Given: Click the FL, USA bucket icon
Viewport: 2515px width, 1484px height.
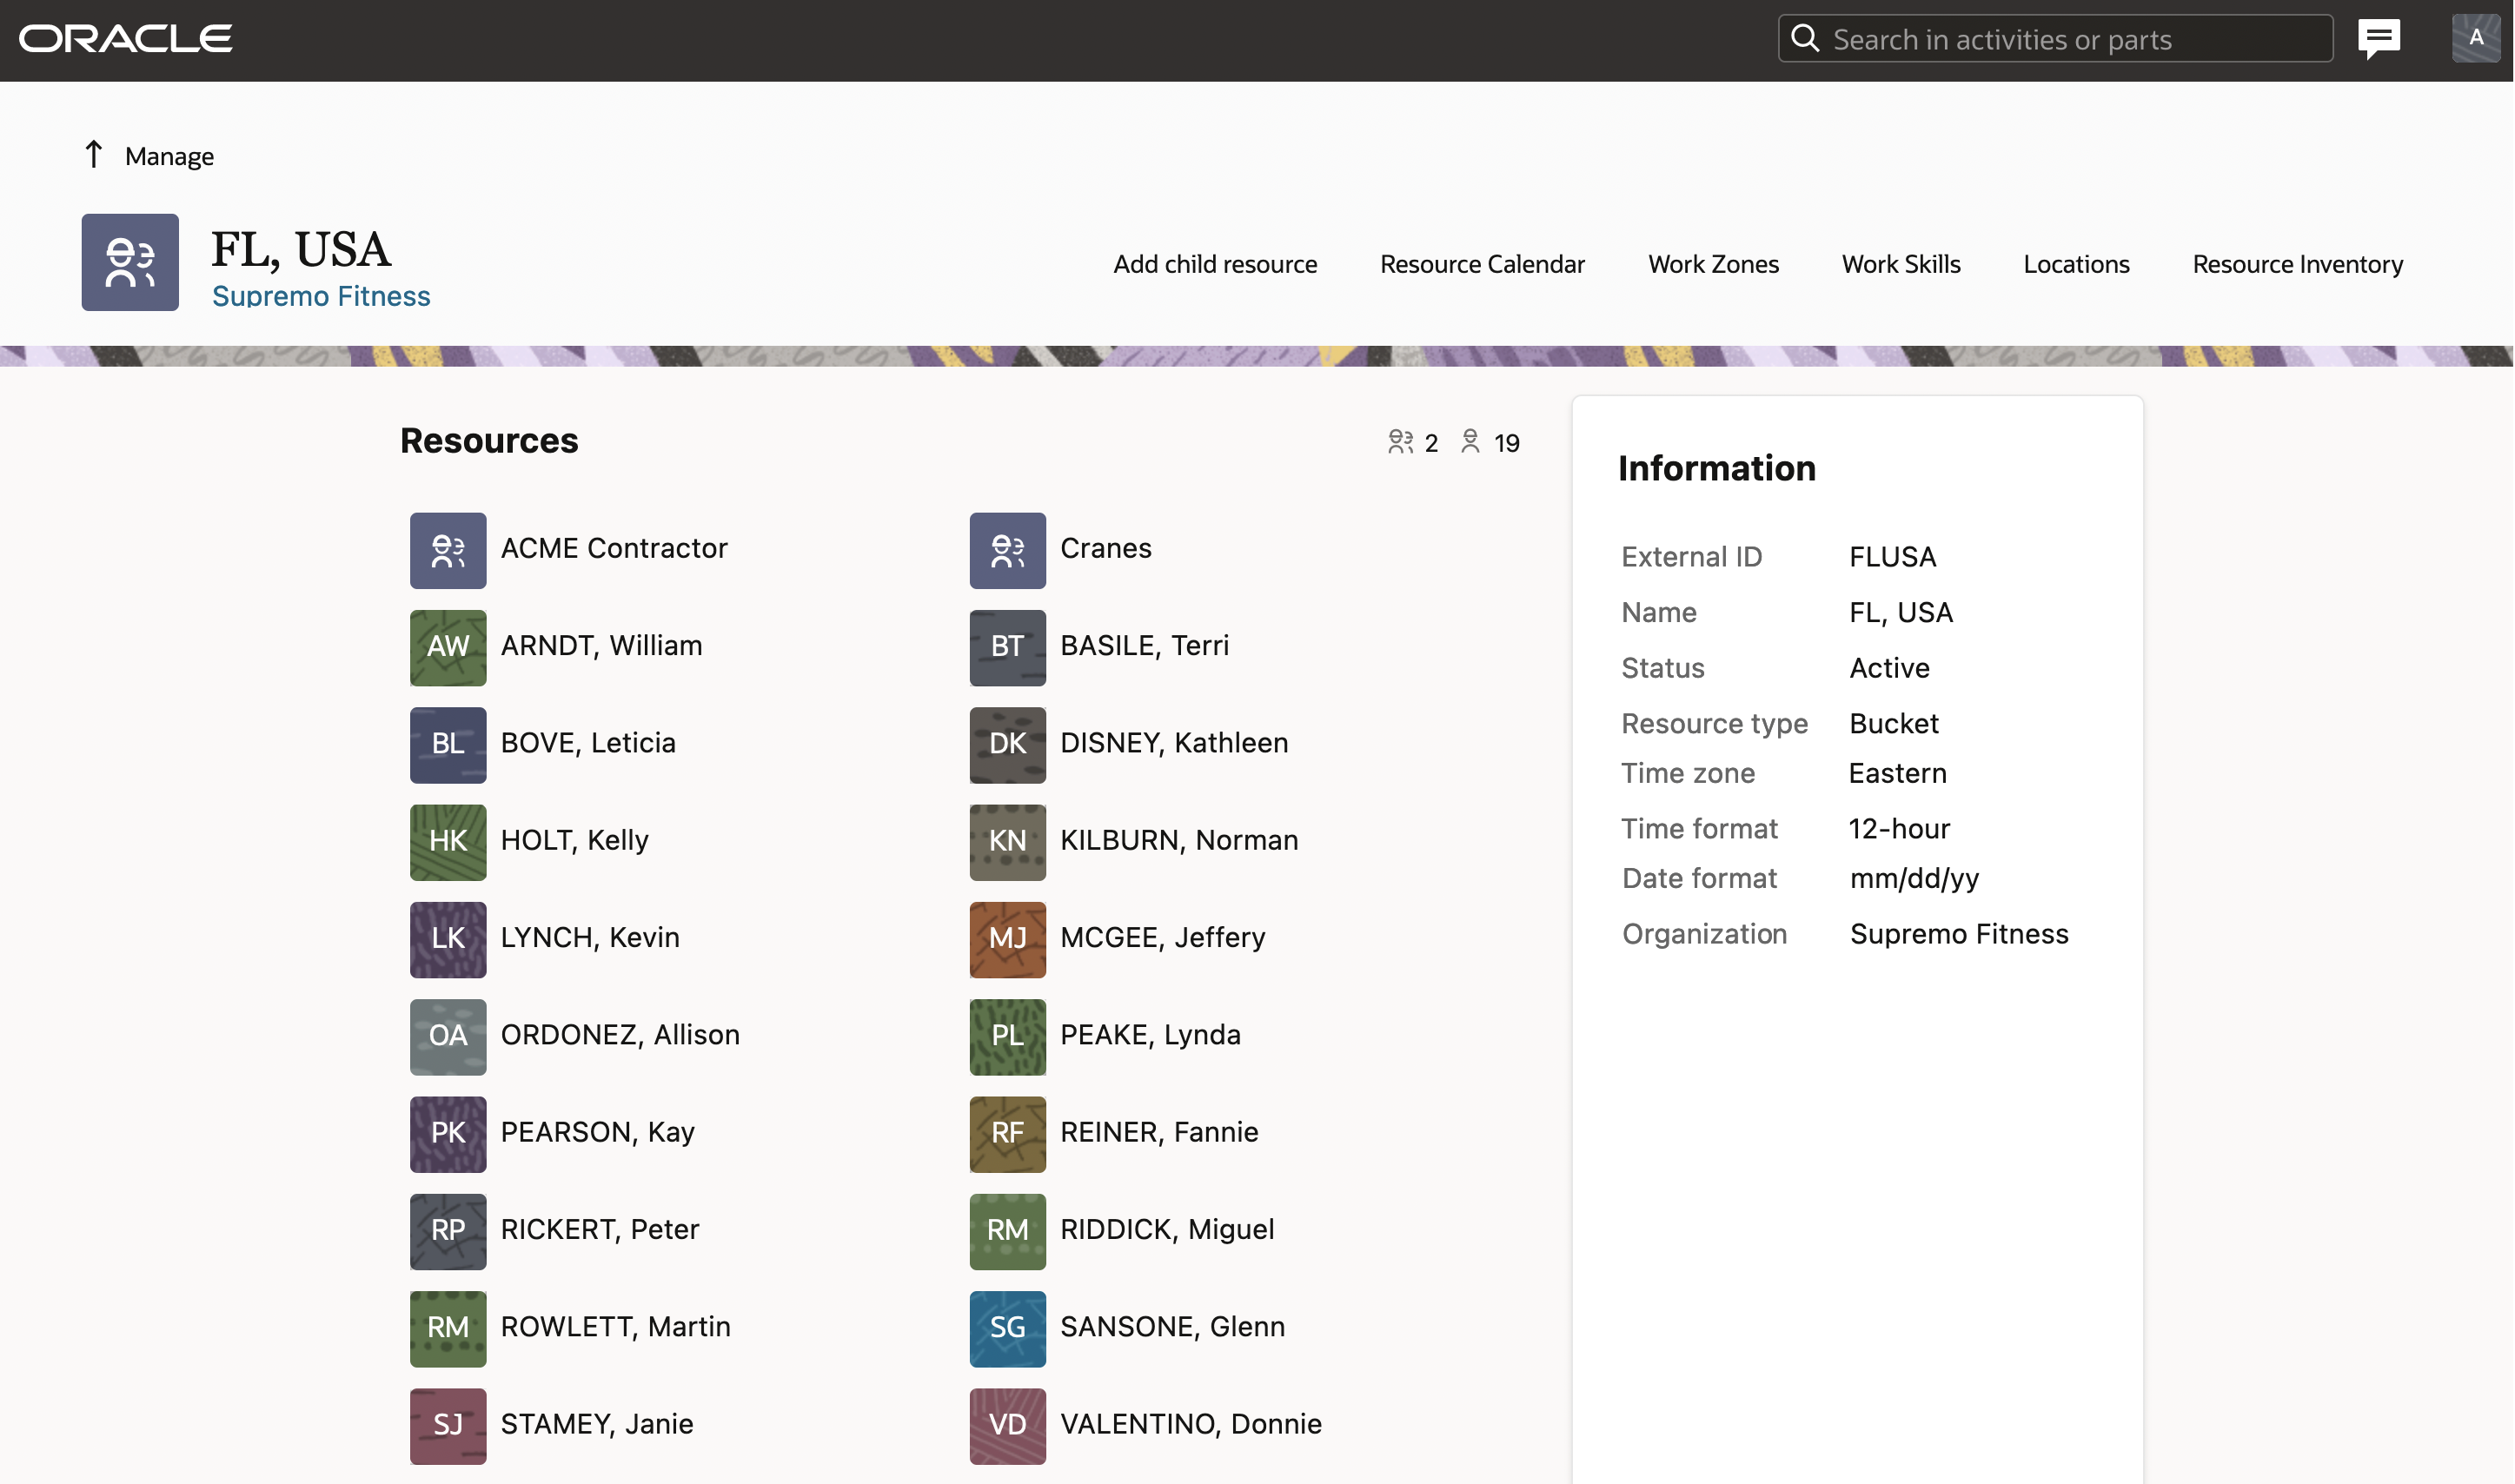Looking at the screenshot, I should pyautogui.click(x=130, y=262).
